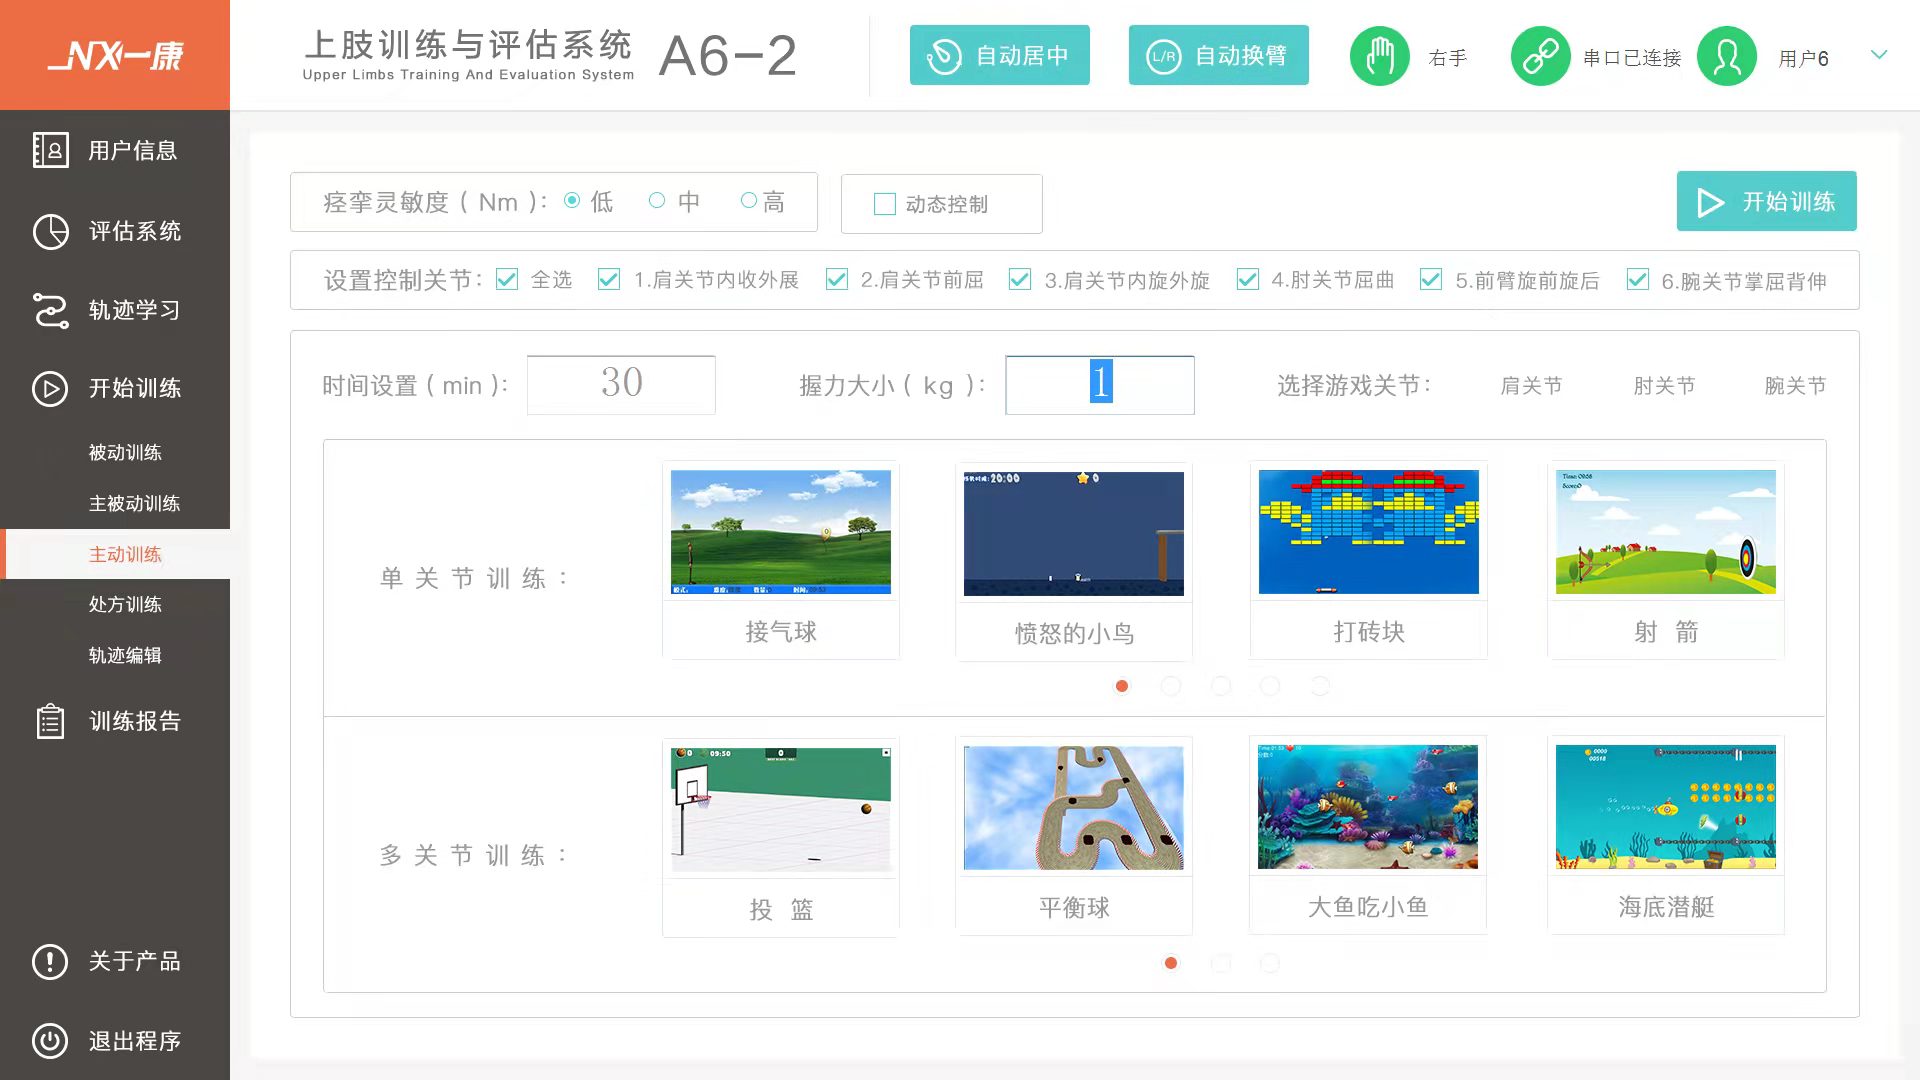Uncheck 4.肘关节屈曲 joint checkbox

click(x=1247, y=280)
